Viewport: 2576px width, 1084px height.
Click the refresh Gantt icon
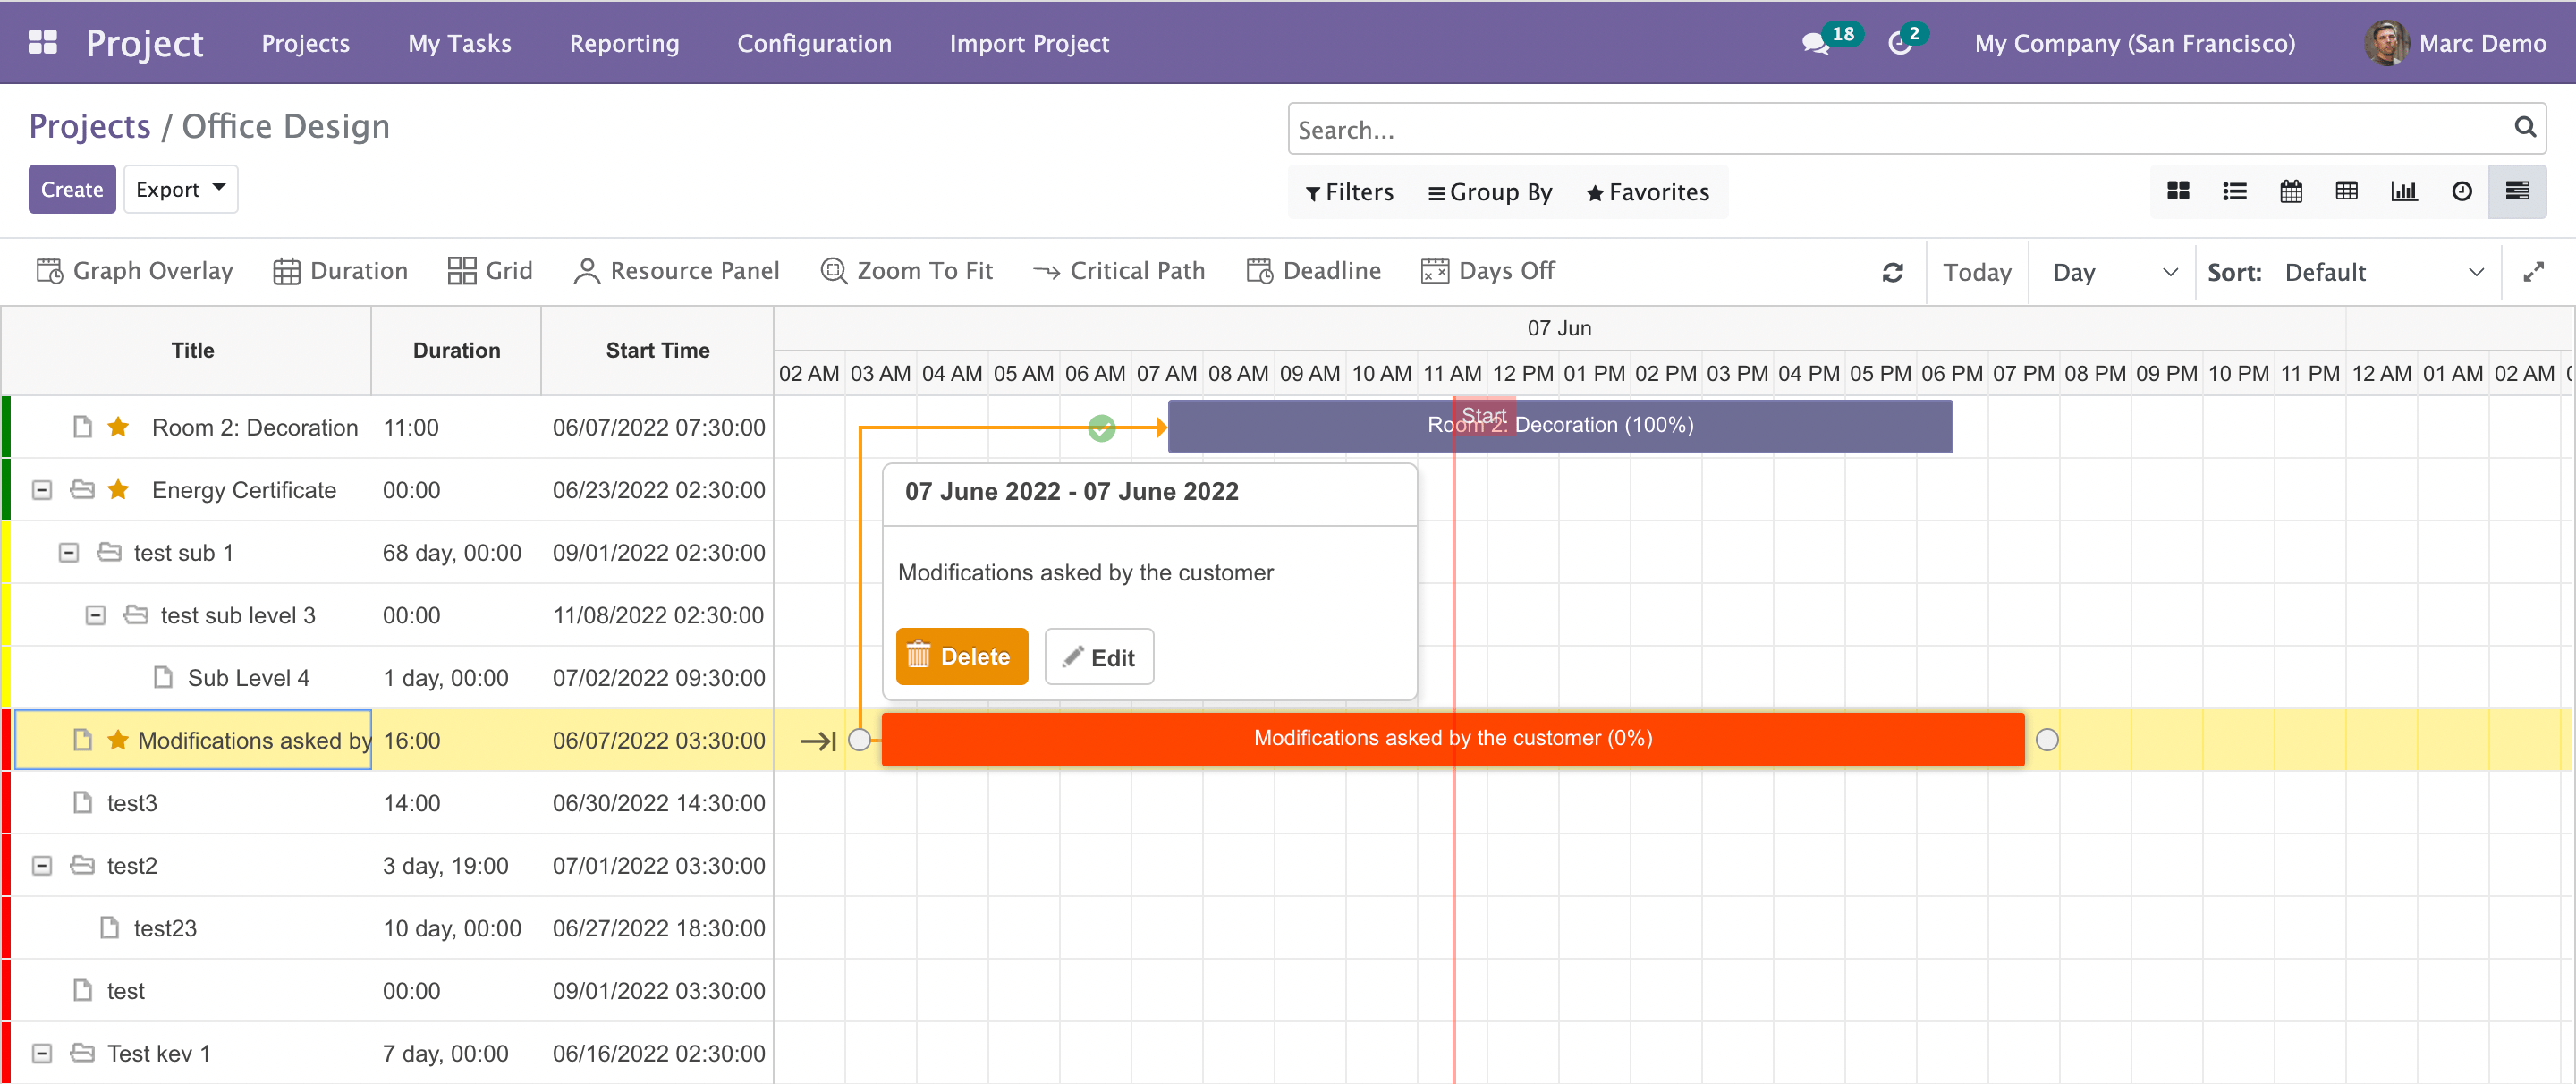tap(1892, 272)
